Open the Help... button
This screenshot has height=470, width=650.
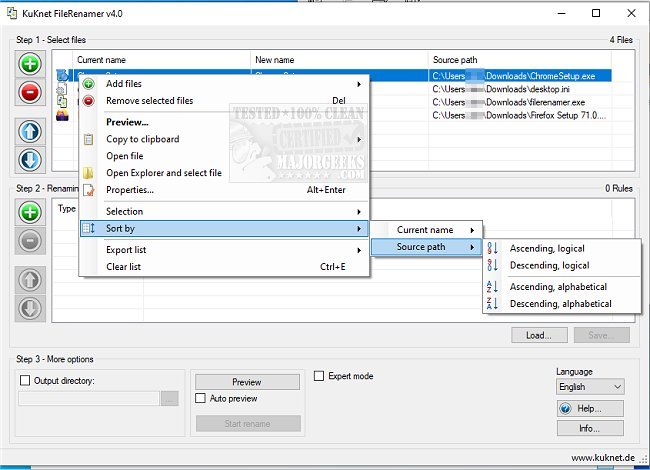590,409
